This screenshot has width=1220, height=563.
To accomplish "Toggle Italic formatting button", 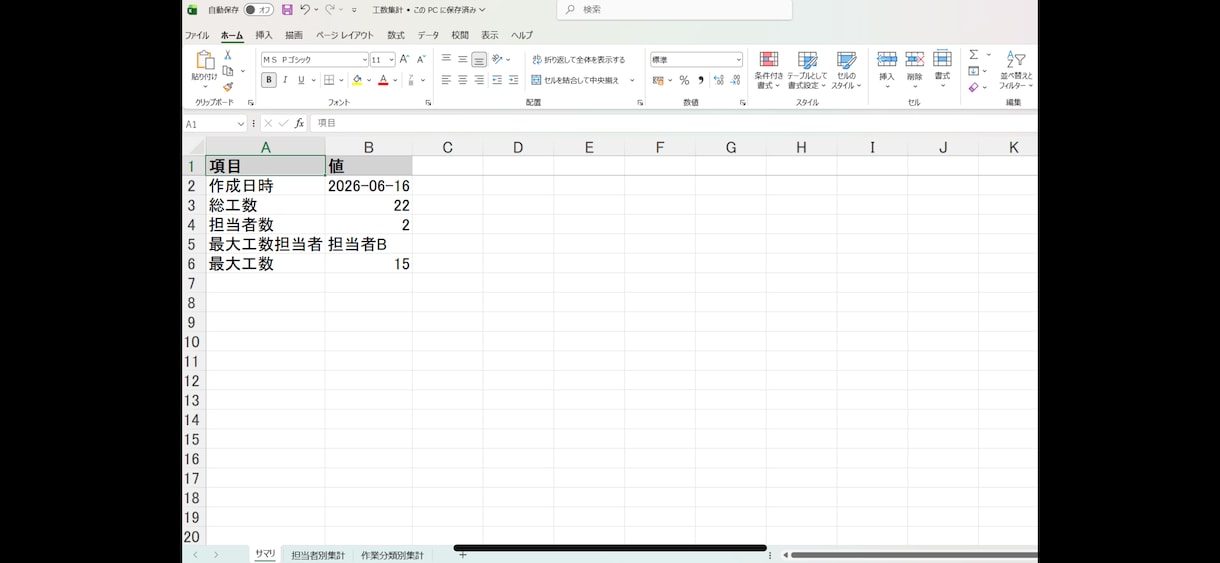I will click(285, 80).
